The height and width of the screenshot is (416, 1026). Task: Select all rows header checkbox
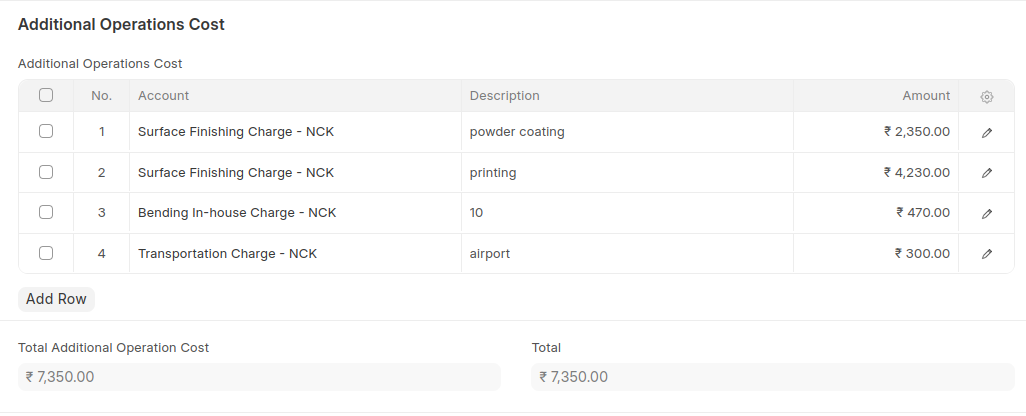point(46,96)
